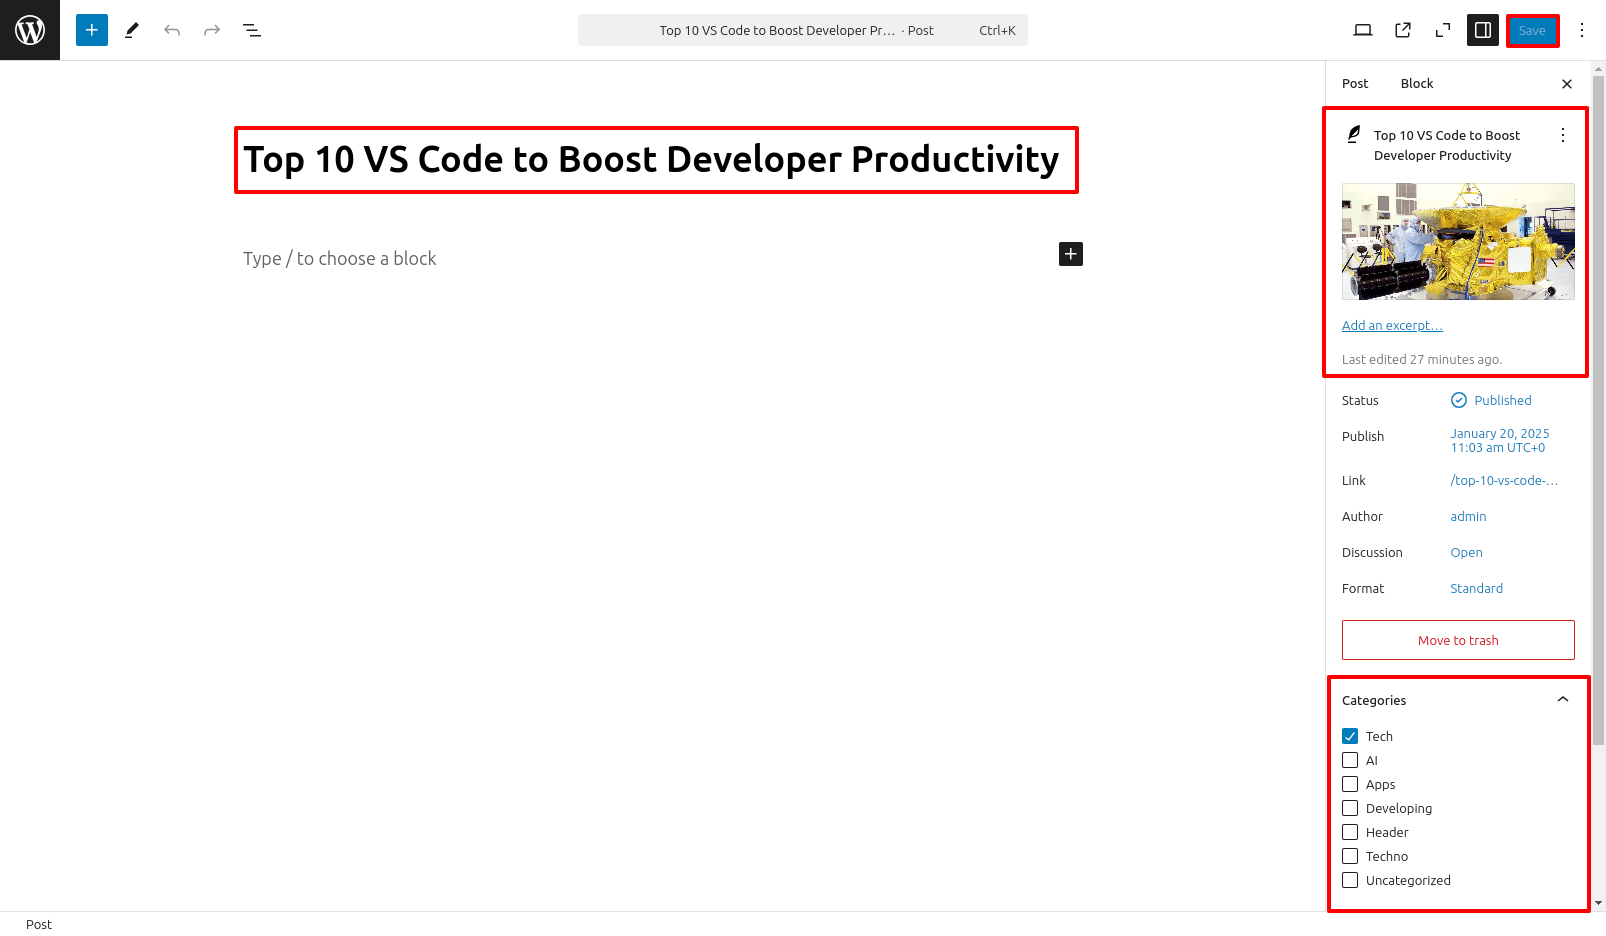This screenshot has height=936, width=1606.
Task: Click the feather post icon in sidebar
Action: click(1354, 134)
